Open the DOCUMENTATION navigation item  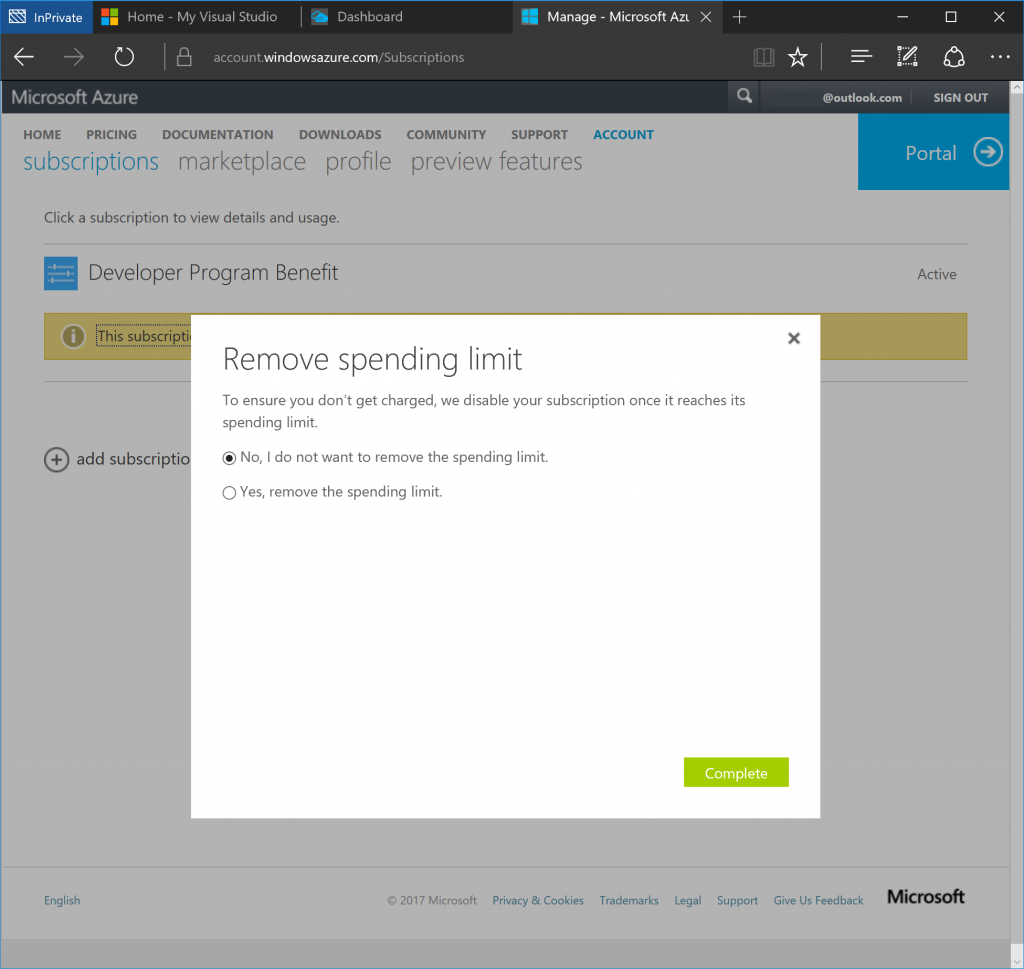click(218, 135)
